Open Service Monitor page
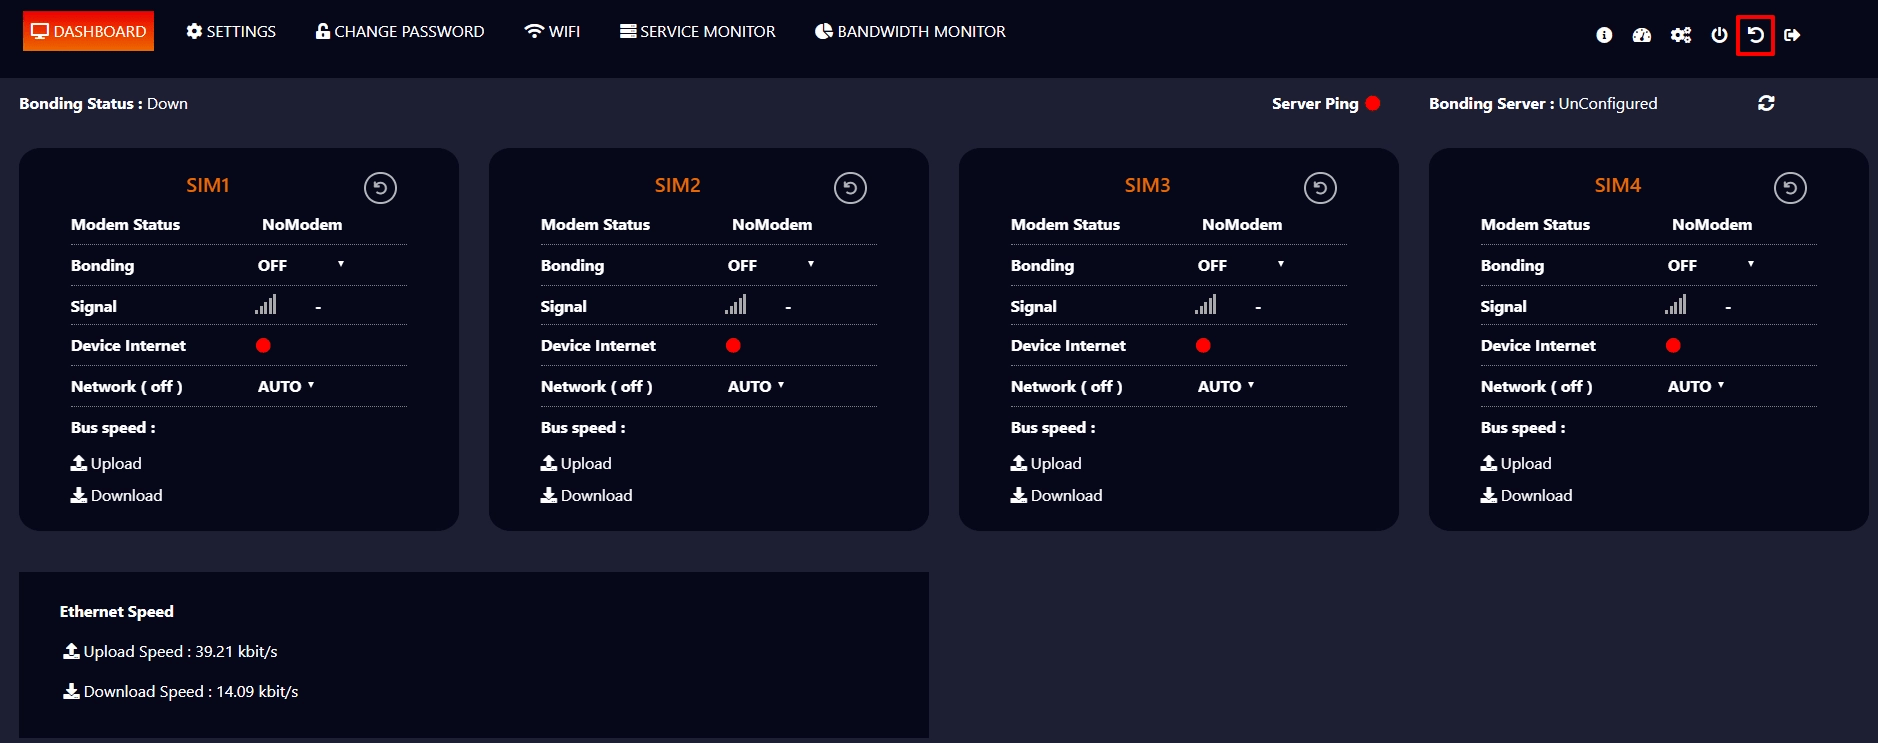 [698, 31]
